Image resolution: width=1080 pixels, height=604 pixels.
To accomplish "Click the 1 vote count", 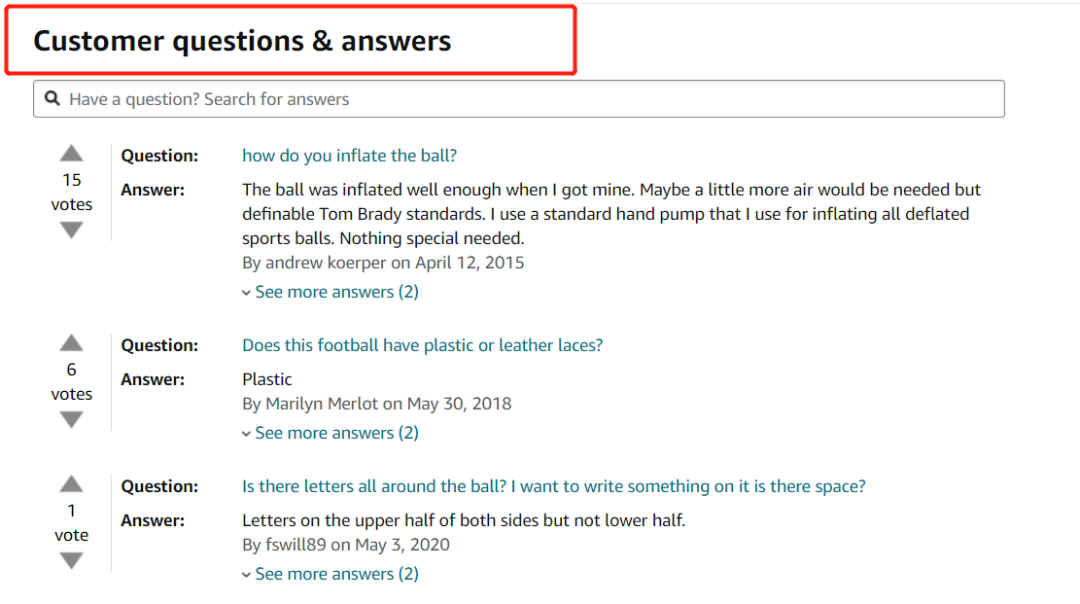I will [72, 523].
